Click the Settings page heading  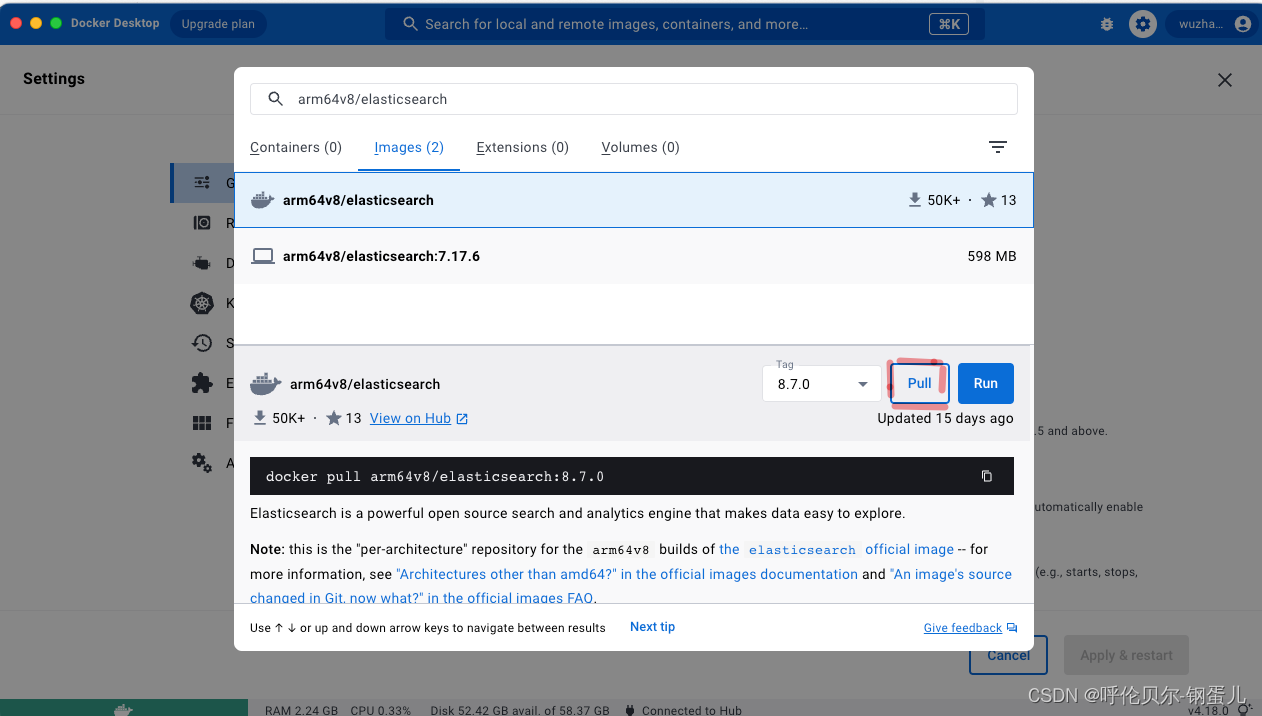[54, 79]
